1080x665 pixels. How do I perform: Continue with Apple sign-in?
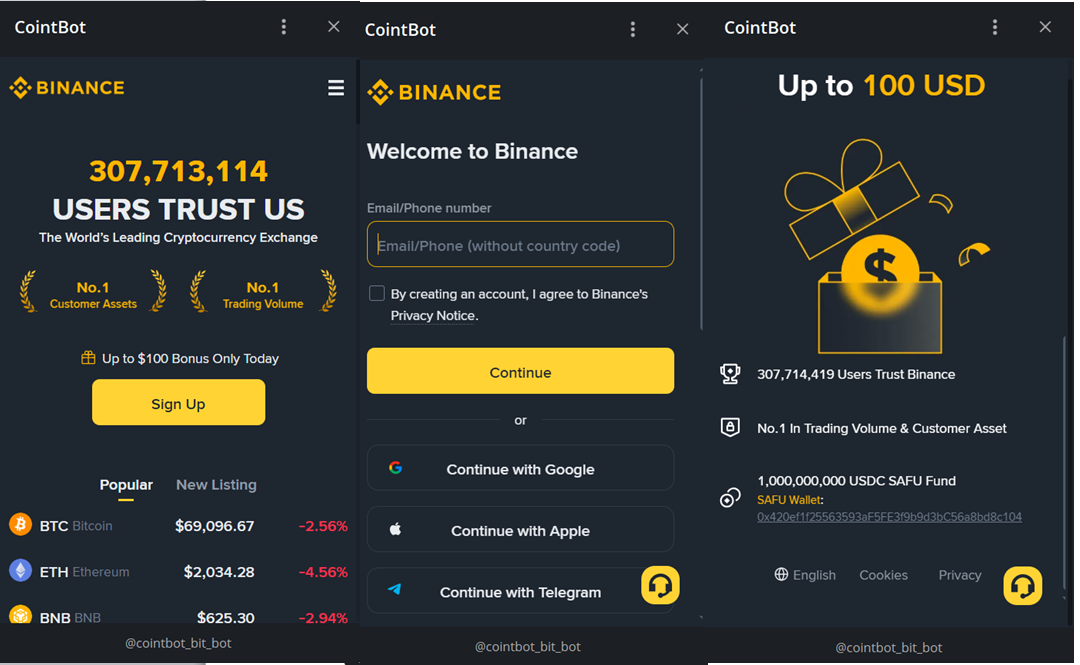(520, 529)
